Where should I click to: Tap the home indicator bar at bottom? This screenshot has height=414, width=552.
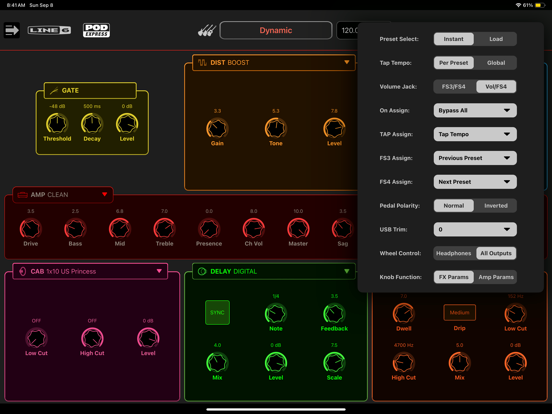tap(276, 409)
